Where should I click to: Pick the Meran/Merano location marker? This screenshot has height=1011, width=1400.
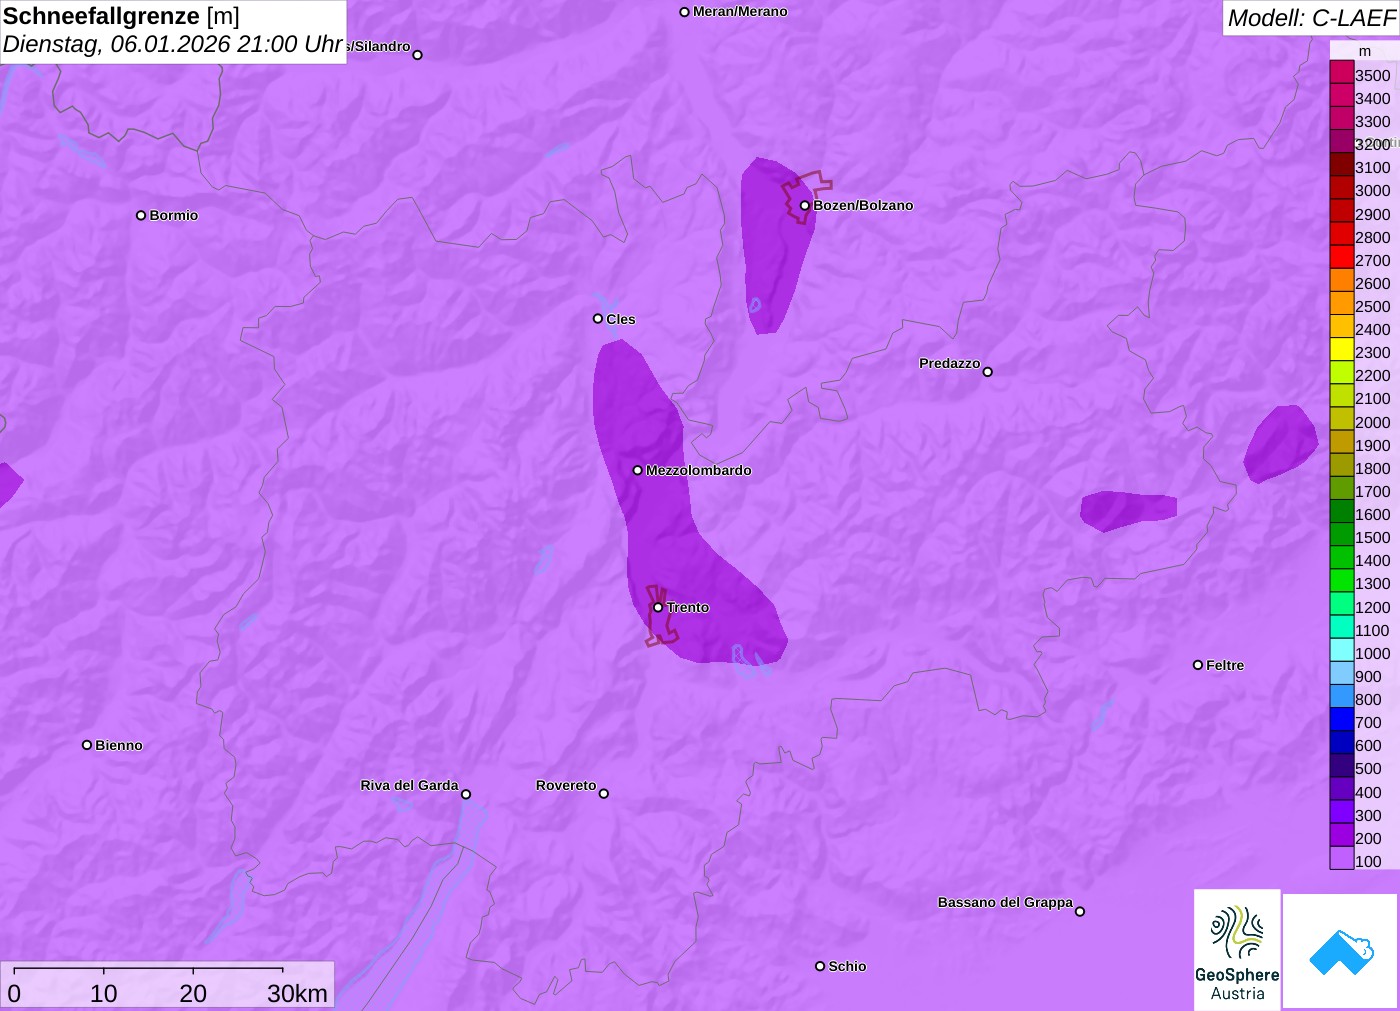click(684, 12)
